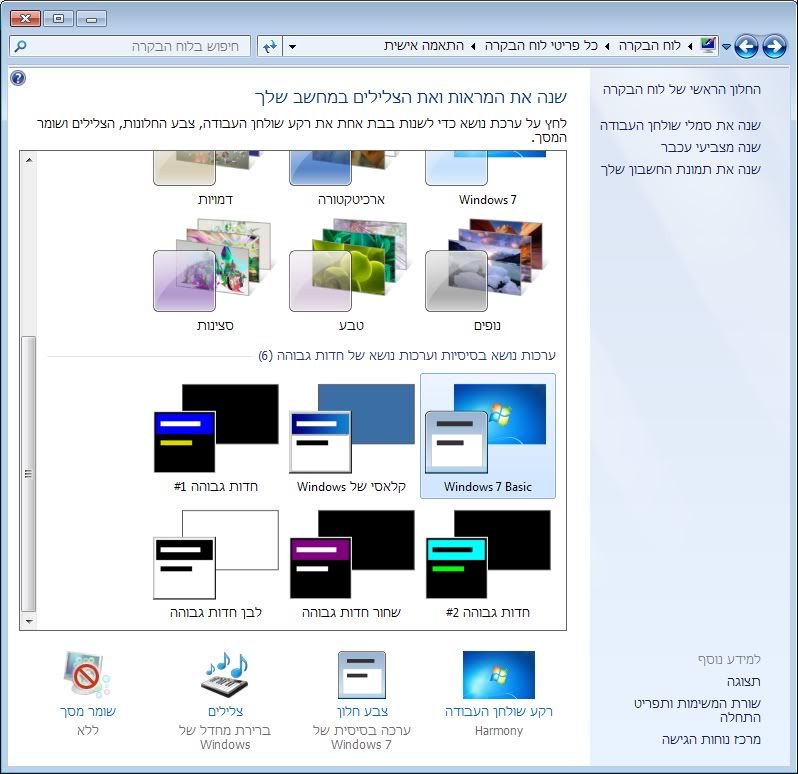
Task: Open שנה מצביעי עכבר link
Action: point(710,147)
